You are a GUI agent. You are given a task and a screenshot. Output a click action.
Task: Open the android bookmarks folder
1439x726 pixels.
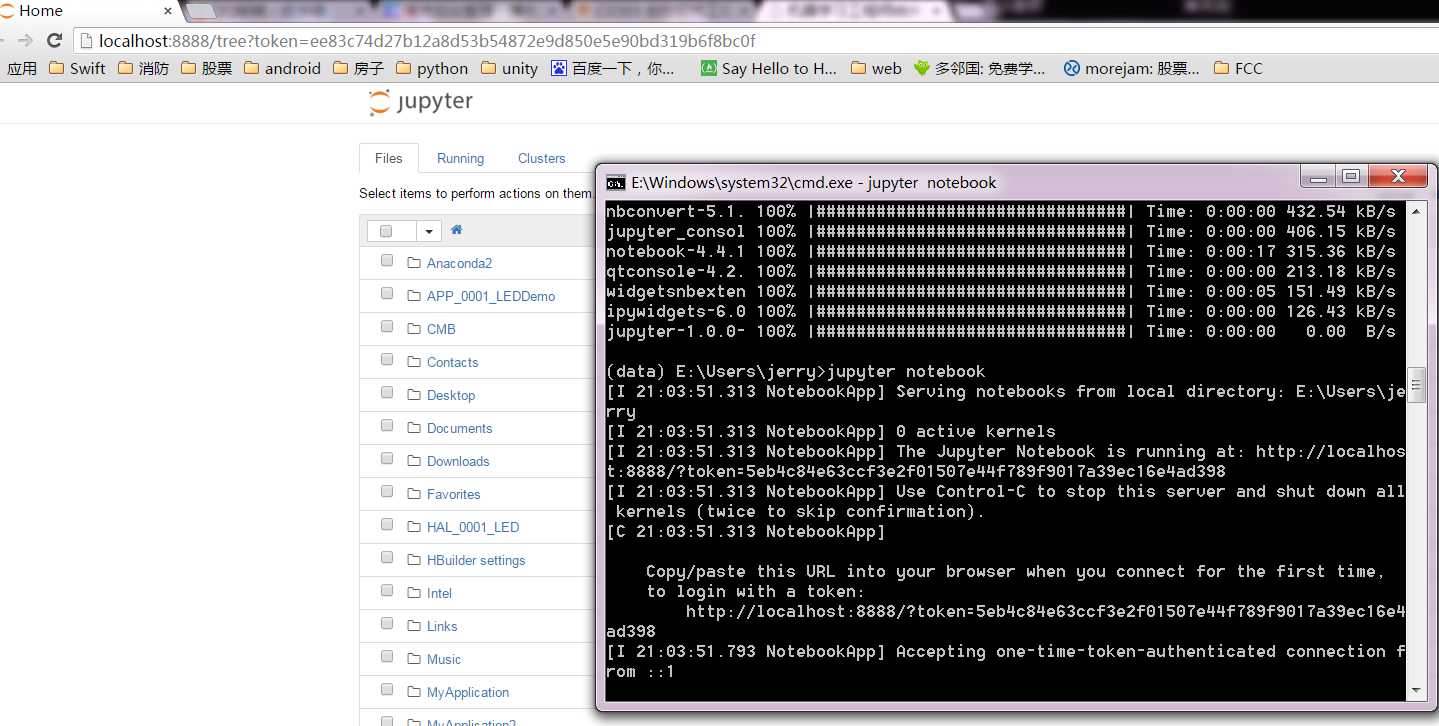point(282,68)
